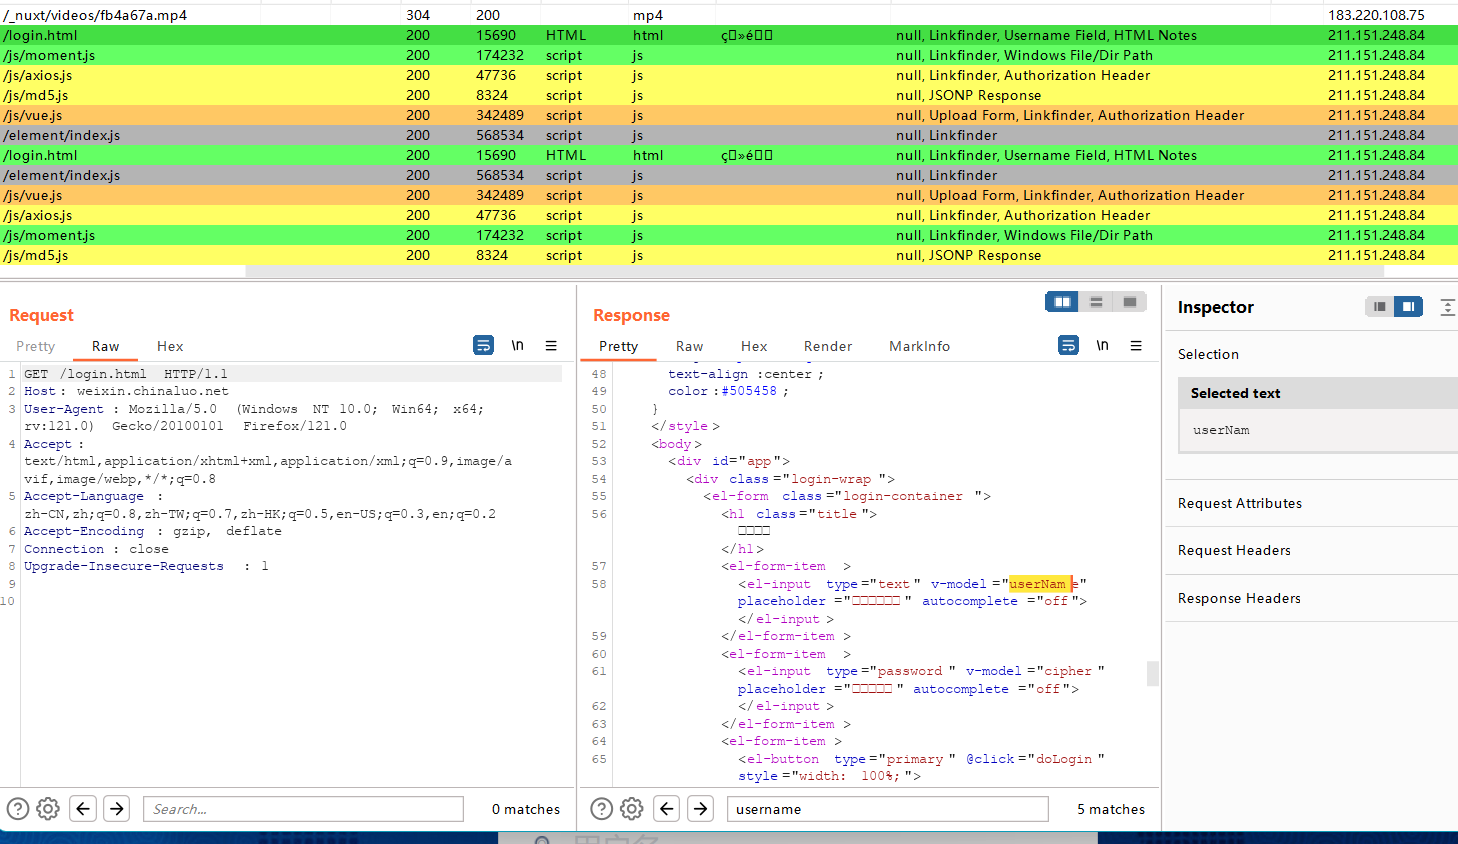Go to next match in Response search
The image size is (1458, 844).
click(701, 808)
